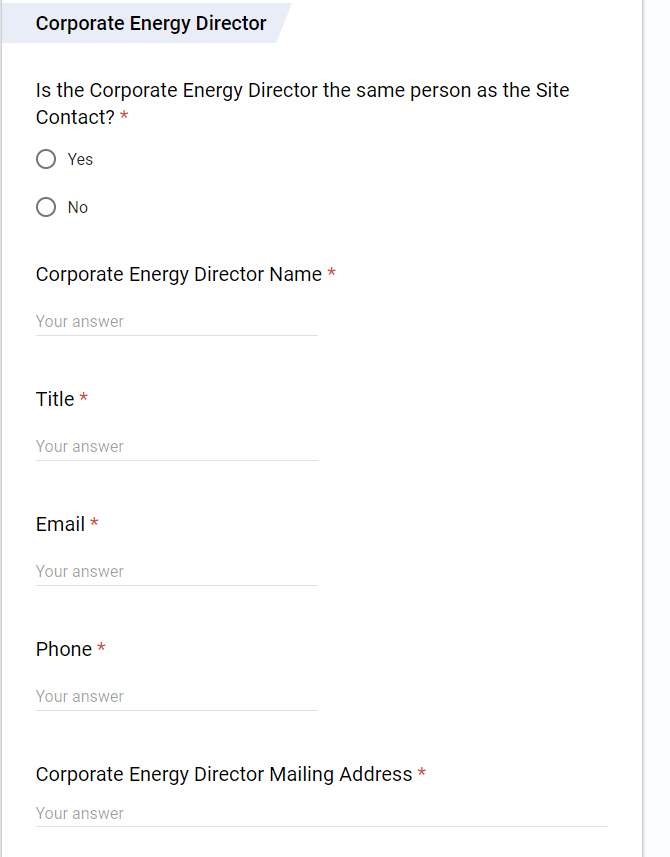Click the 'Corporate Energy Director Mailing Address' label
670x857 pixels.
(224, 774)
